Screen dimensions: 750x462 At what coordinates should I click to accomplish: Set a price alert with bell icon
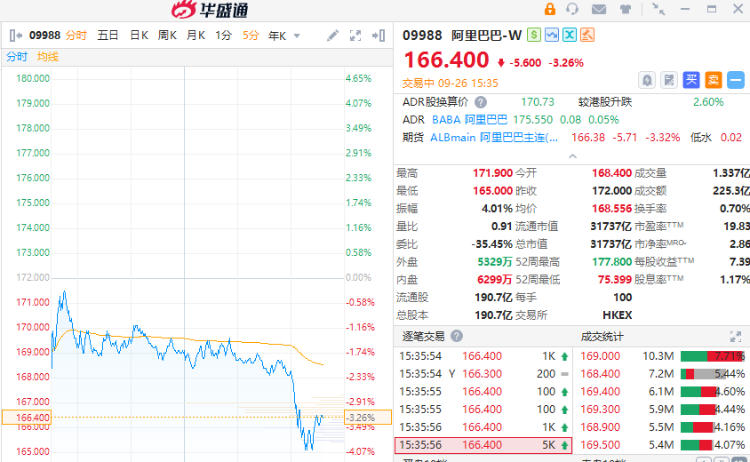(x=647, y=80)
